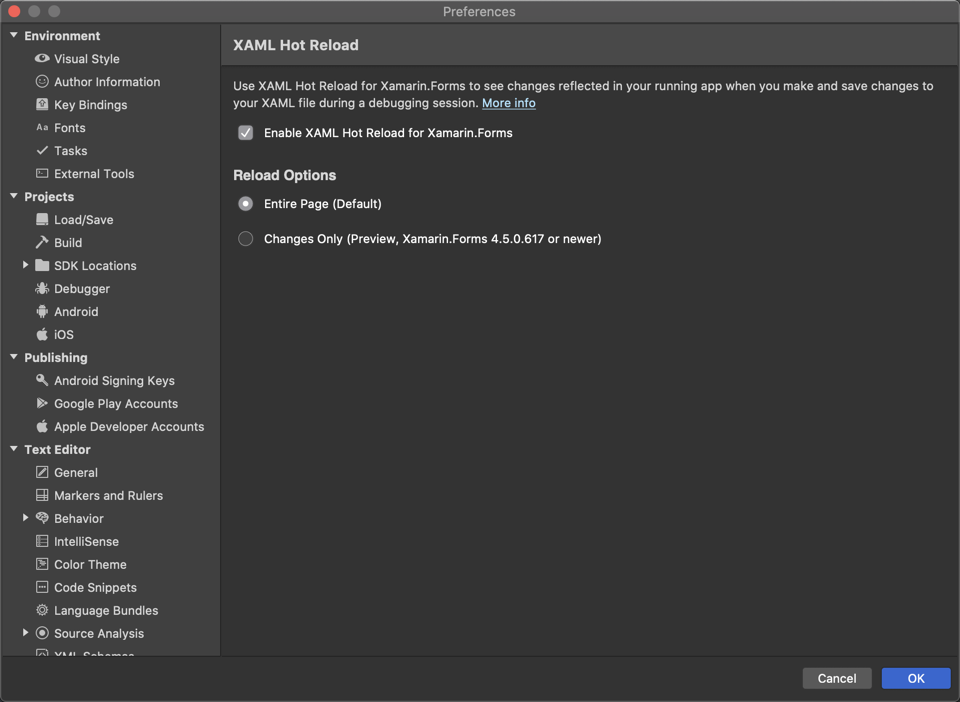This screenshot has width=960, height=702.
Task: Select the Debugger preferences icon
Action: 41,288
